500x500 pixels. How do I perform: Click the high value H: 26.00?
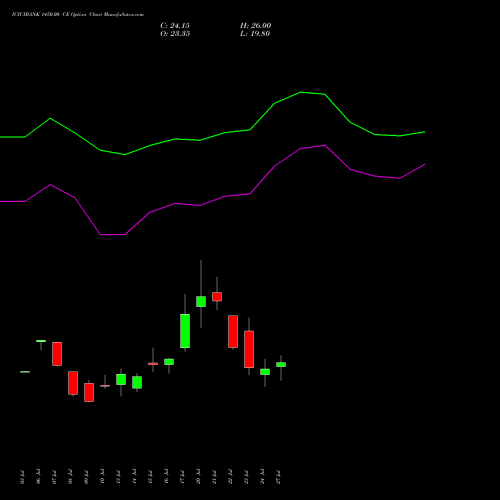click(x=255, y=26)
